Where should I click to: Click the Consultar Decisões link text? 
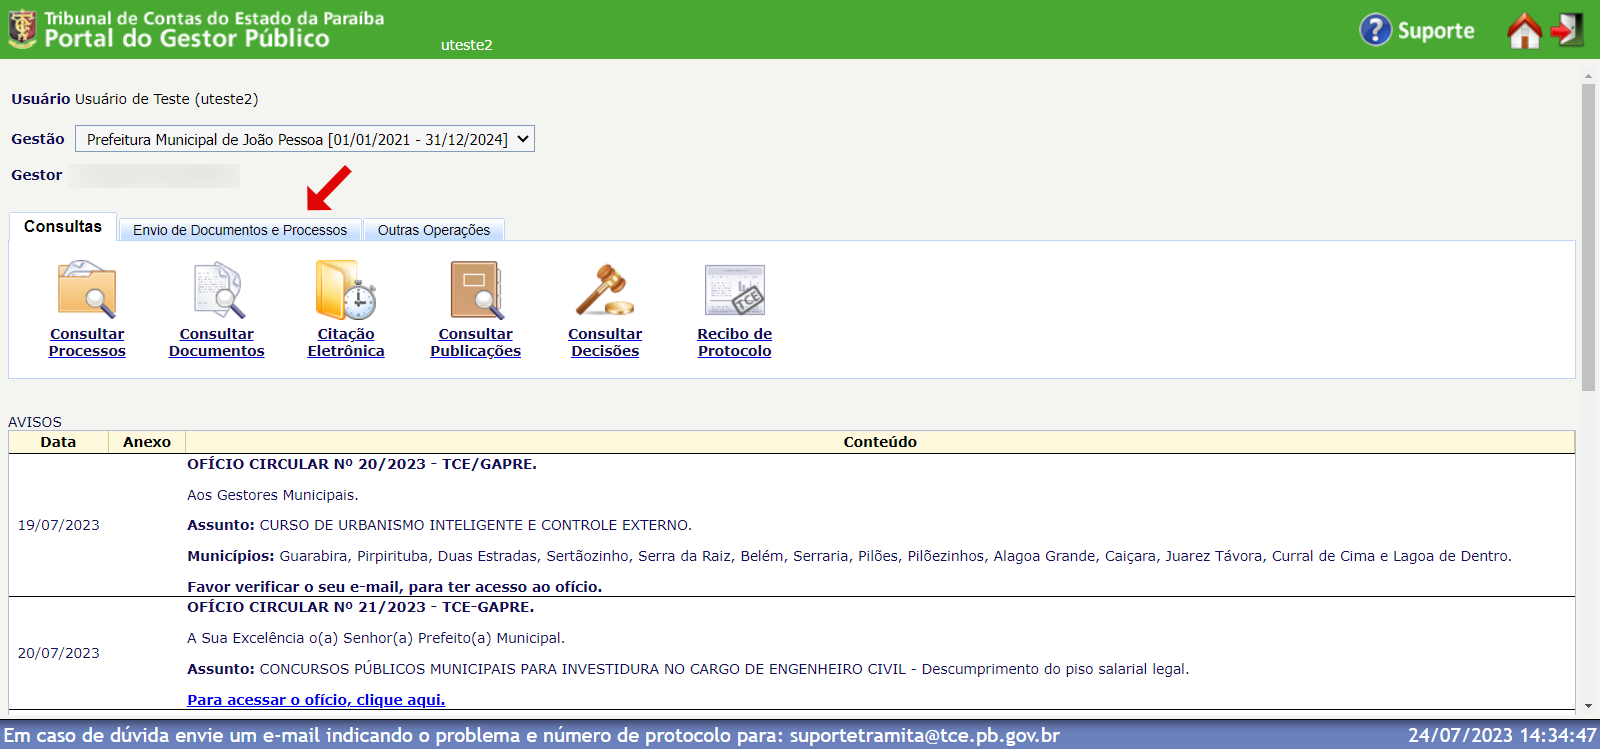[x=605, y=342]
